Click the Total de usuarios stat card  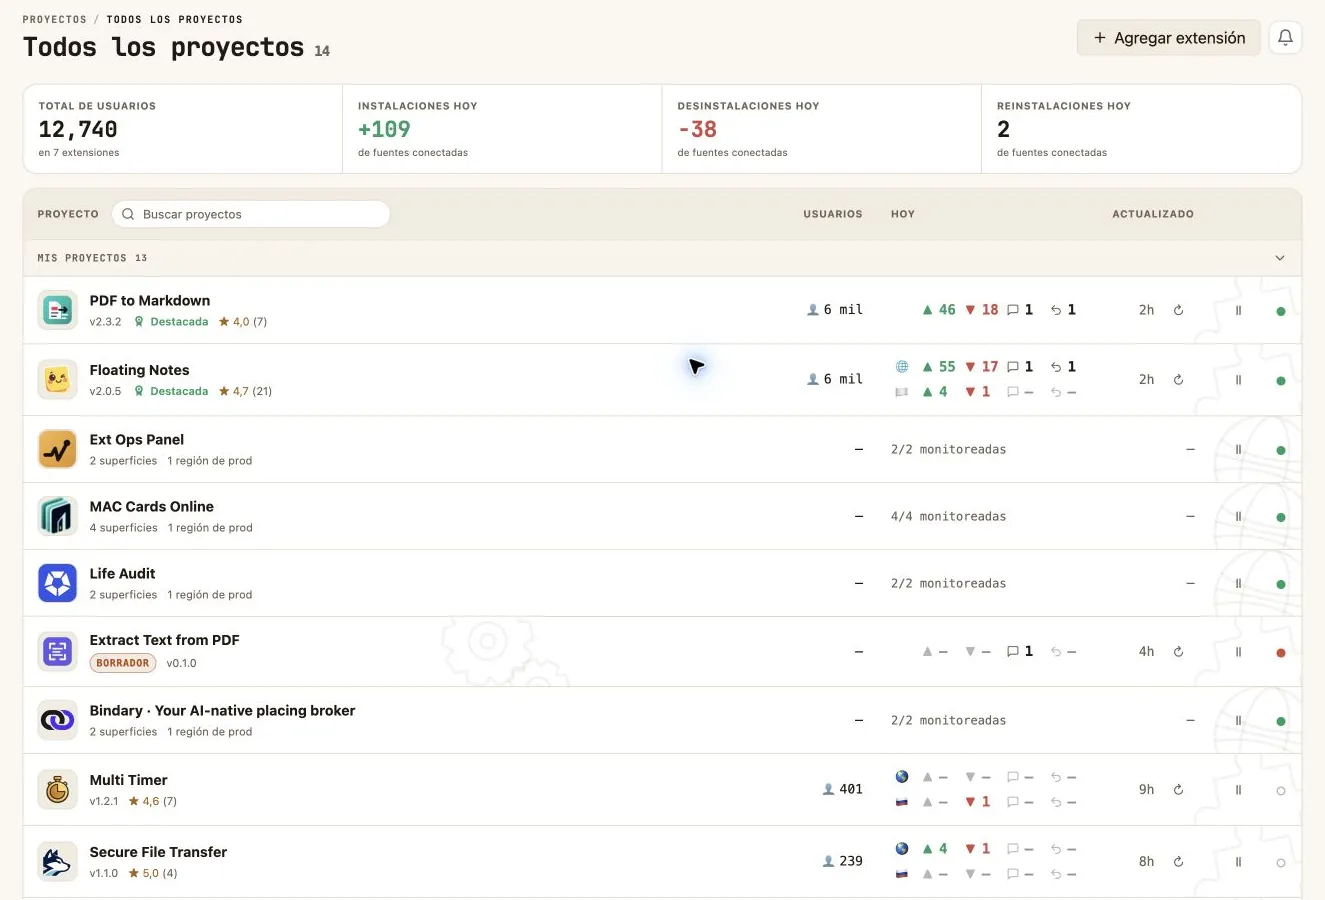[x=183, y=129]
